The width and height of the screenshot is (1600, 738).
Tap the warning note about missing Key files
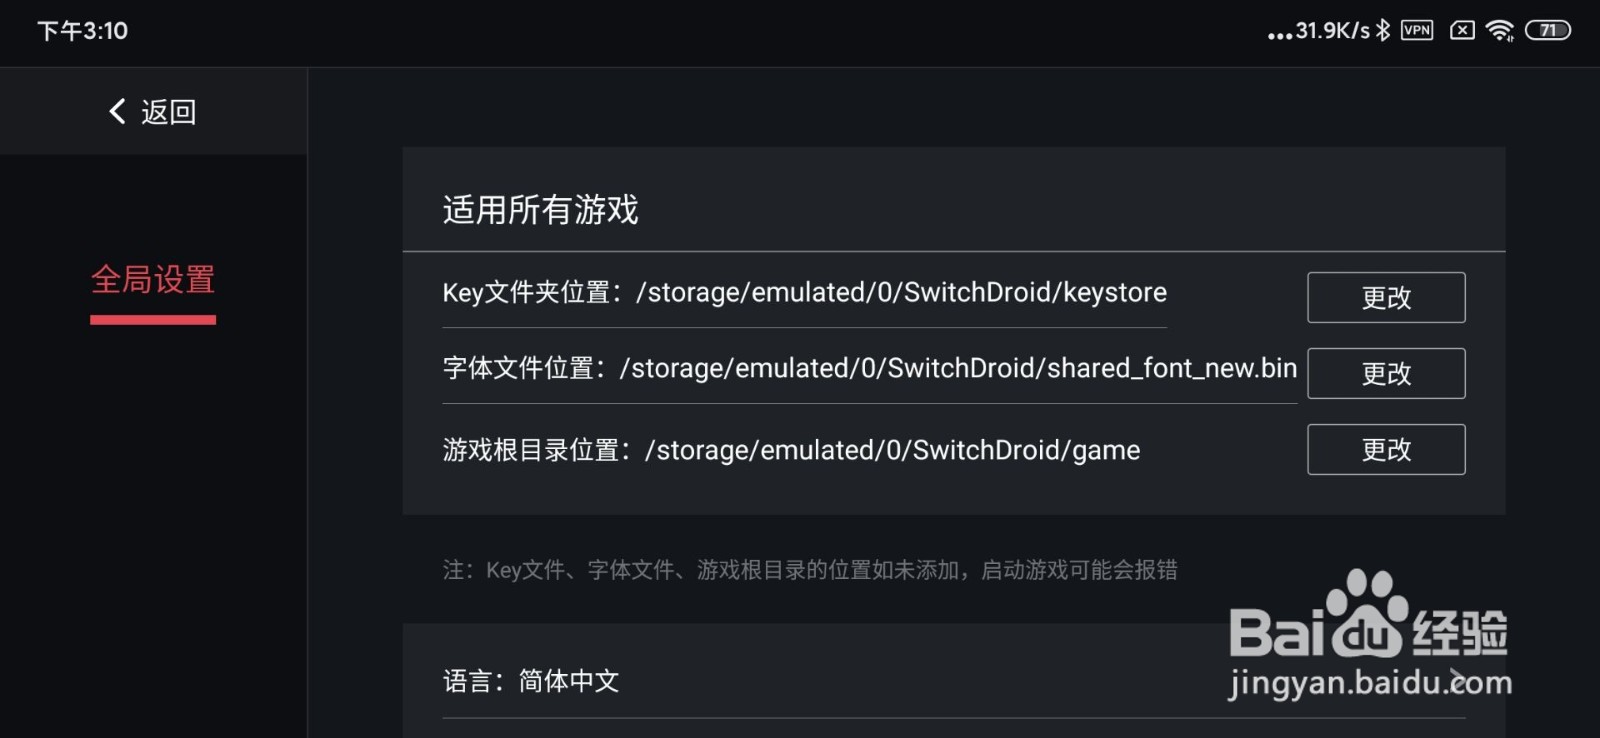810,570
